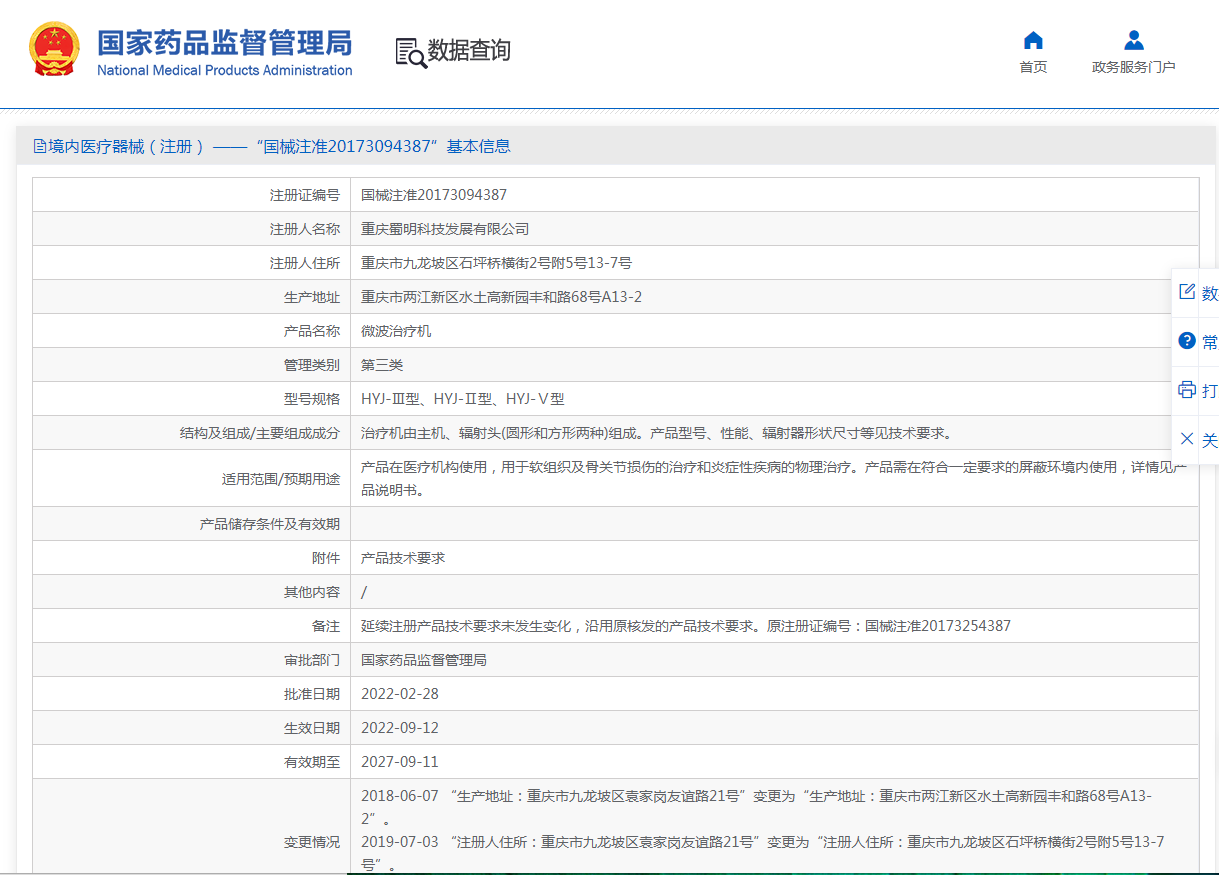Click the national emblem logo
The width and height of the screenshot is (1219, 875).
(54, 50)
